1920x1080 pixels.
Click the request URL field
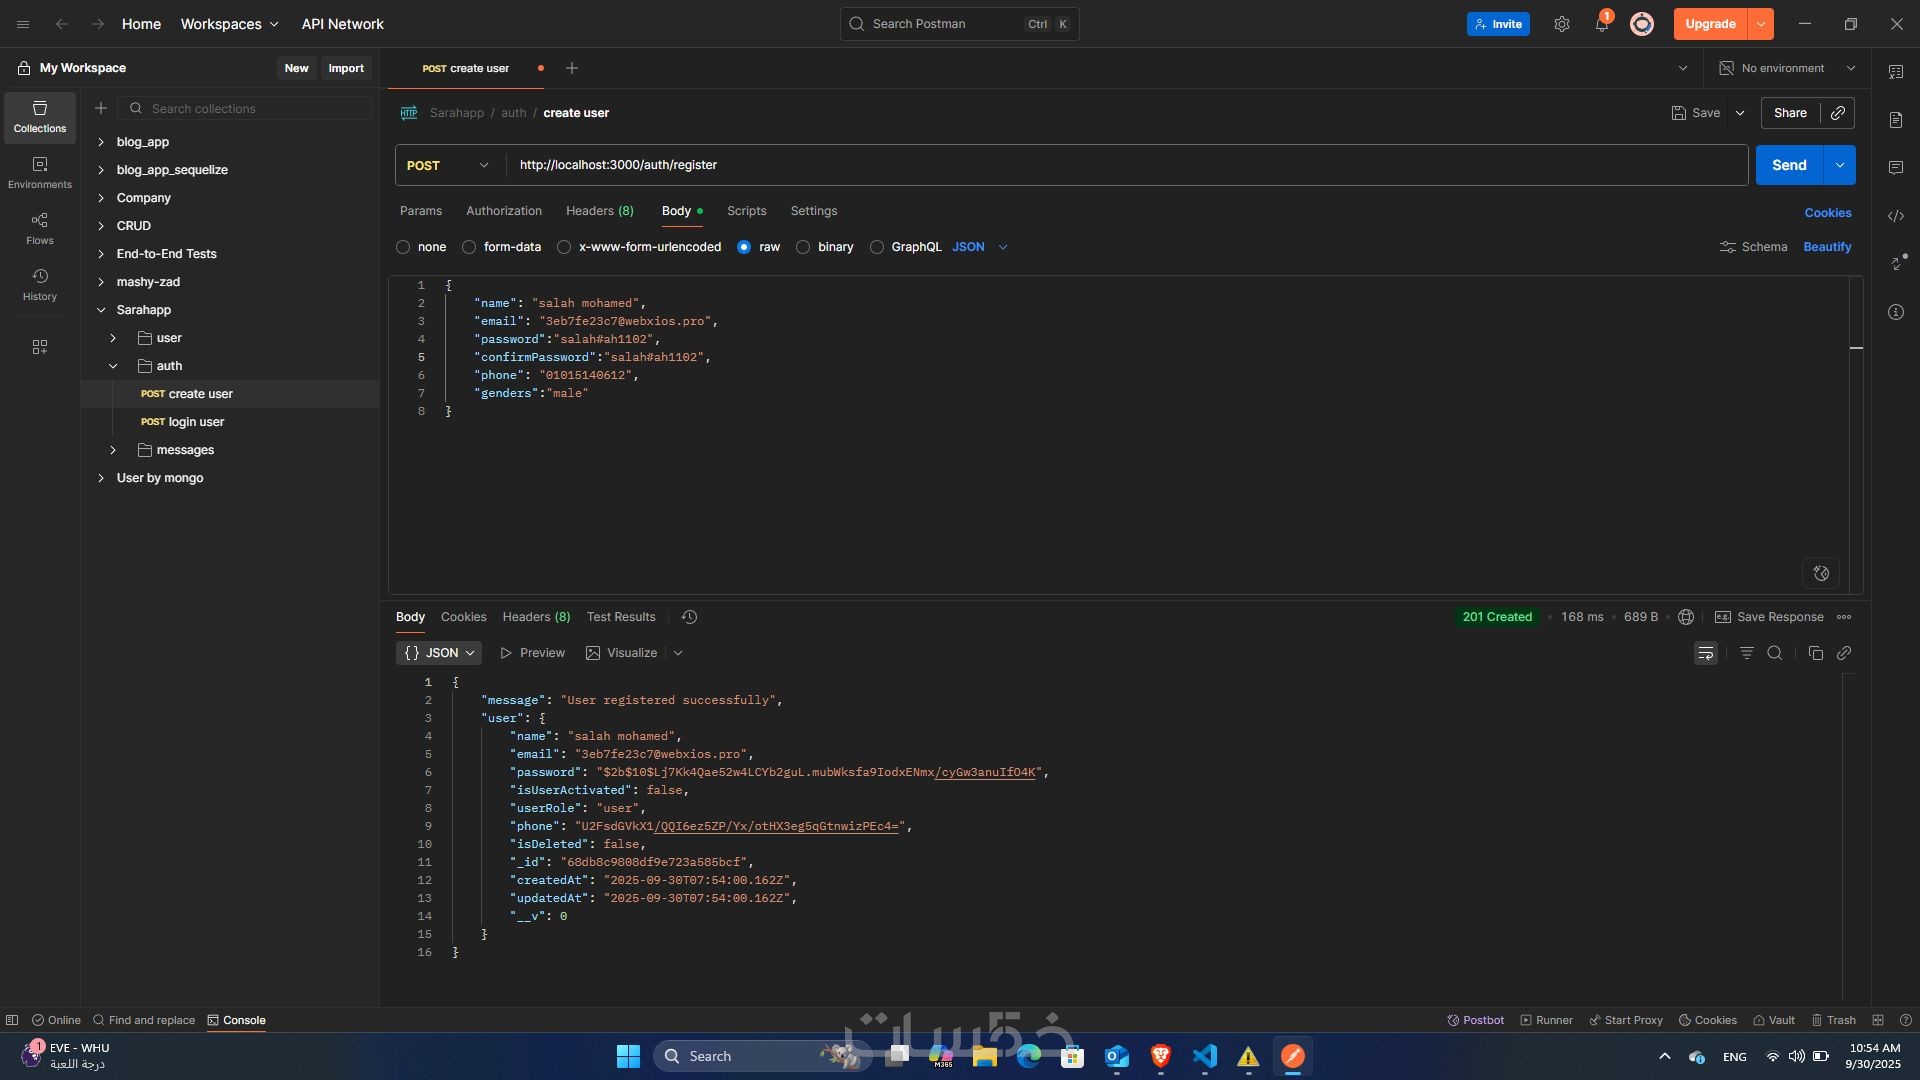(x=1127, y=165)
